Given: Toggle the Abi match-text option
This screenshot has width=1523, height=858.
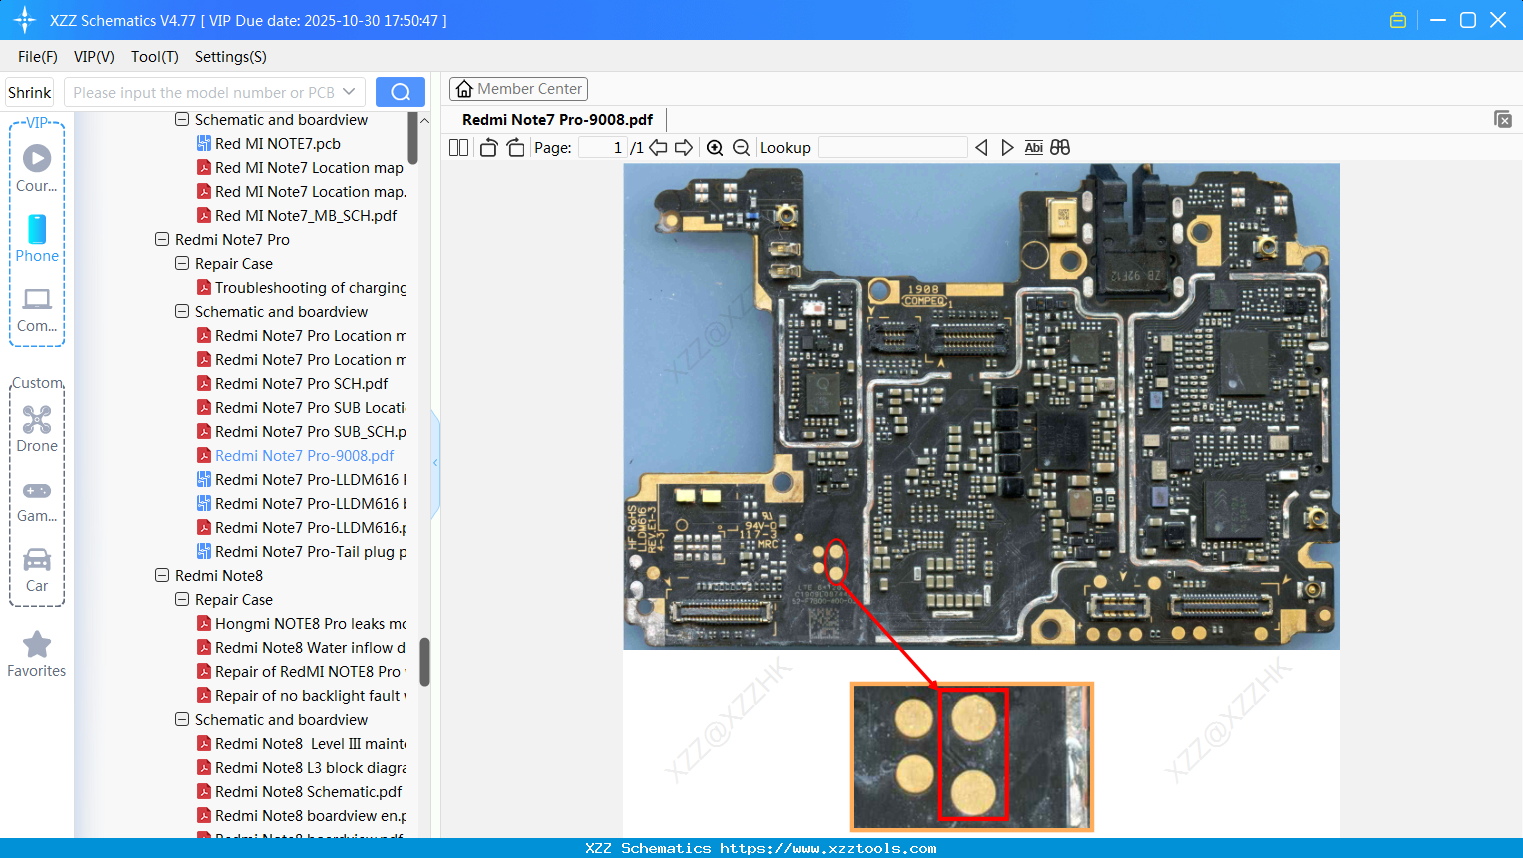Looking at the screenshot, I should (1033, 148).
